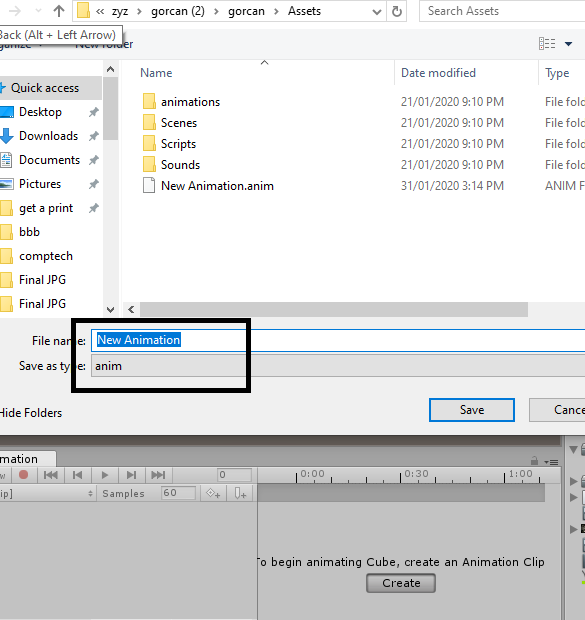Jump to last keyframe of animation
Viewport: 585px width, 620px height.
click(x=158, y=474)
